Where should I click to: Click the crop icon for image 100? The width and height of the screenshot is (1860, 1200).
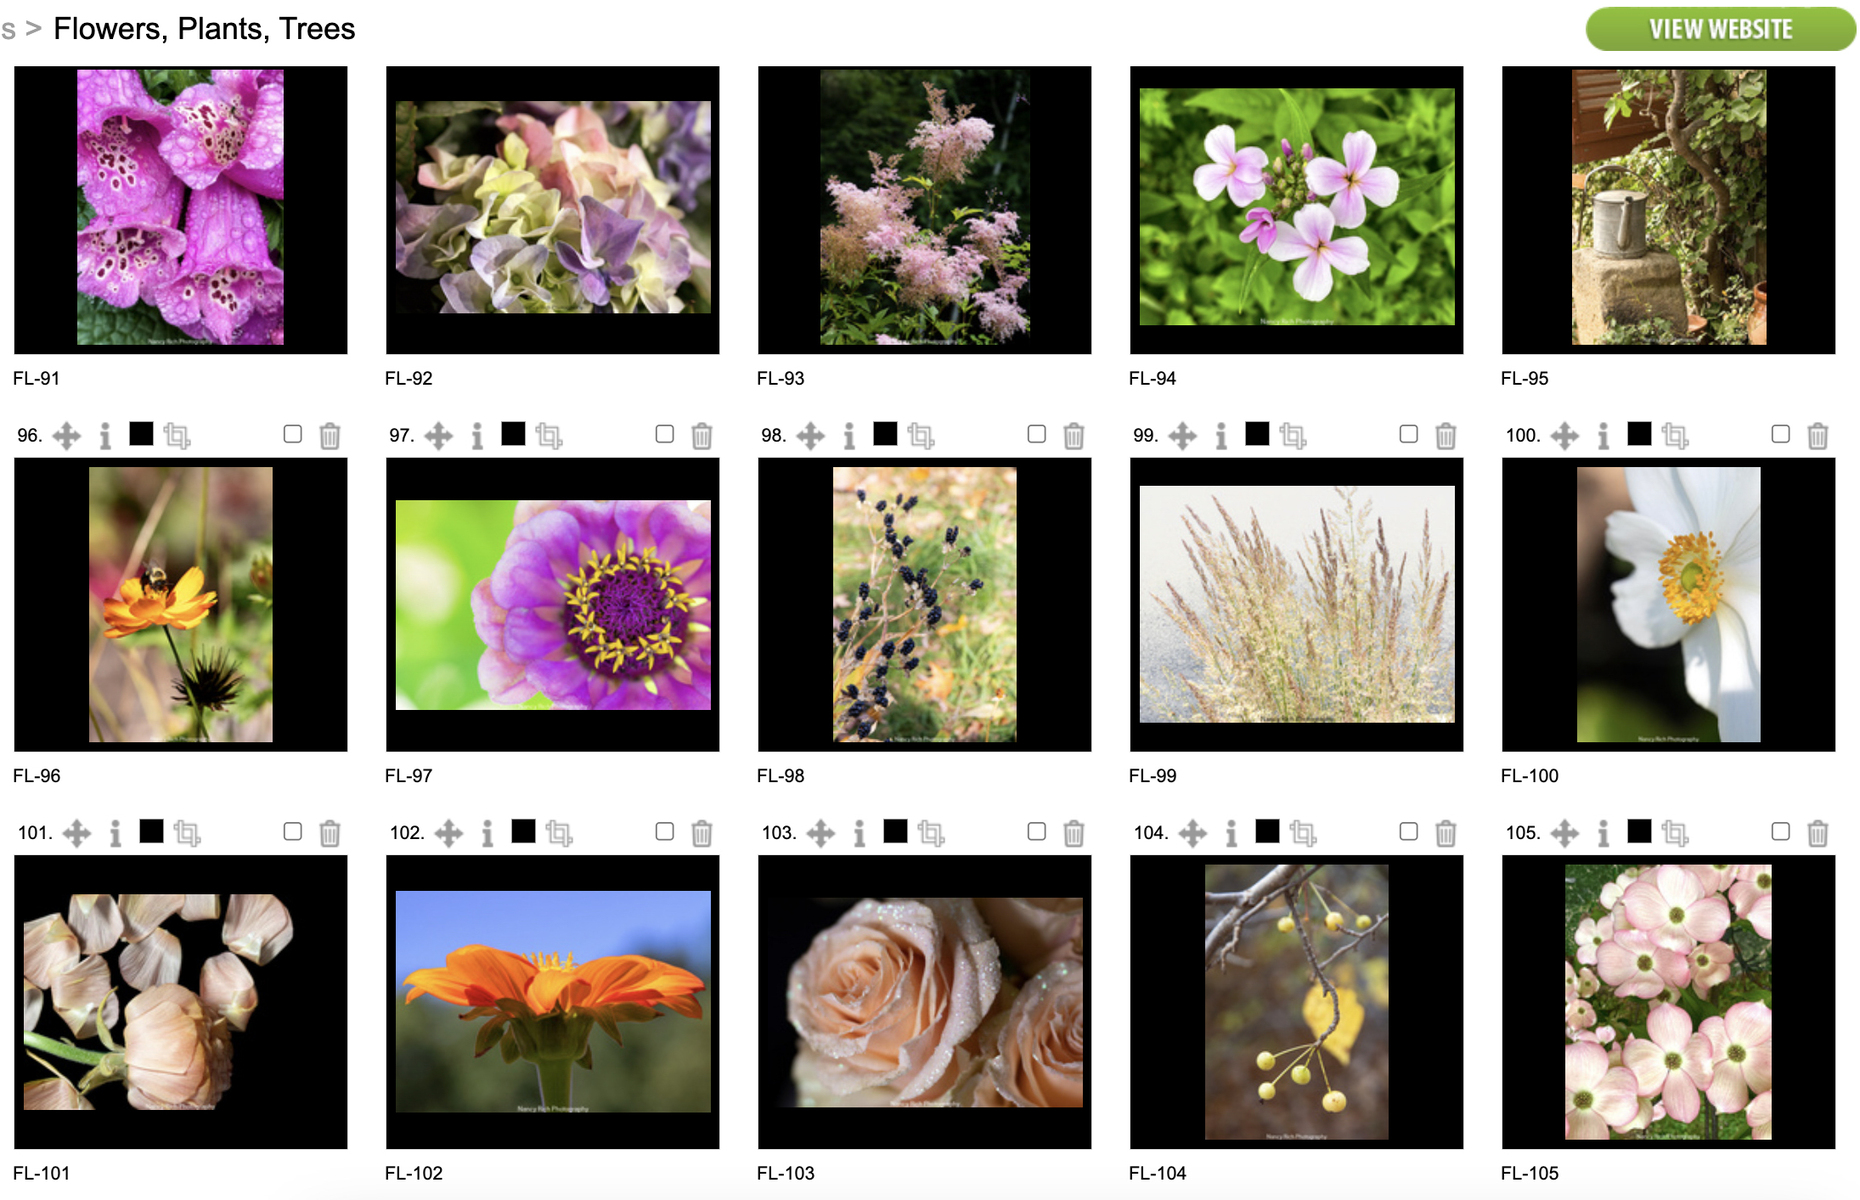(x=1675, y=436)
